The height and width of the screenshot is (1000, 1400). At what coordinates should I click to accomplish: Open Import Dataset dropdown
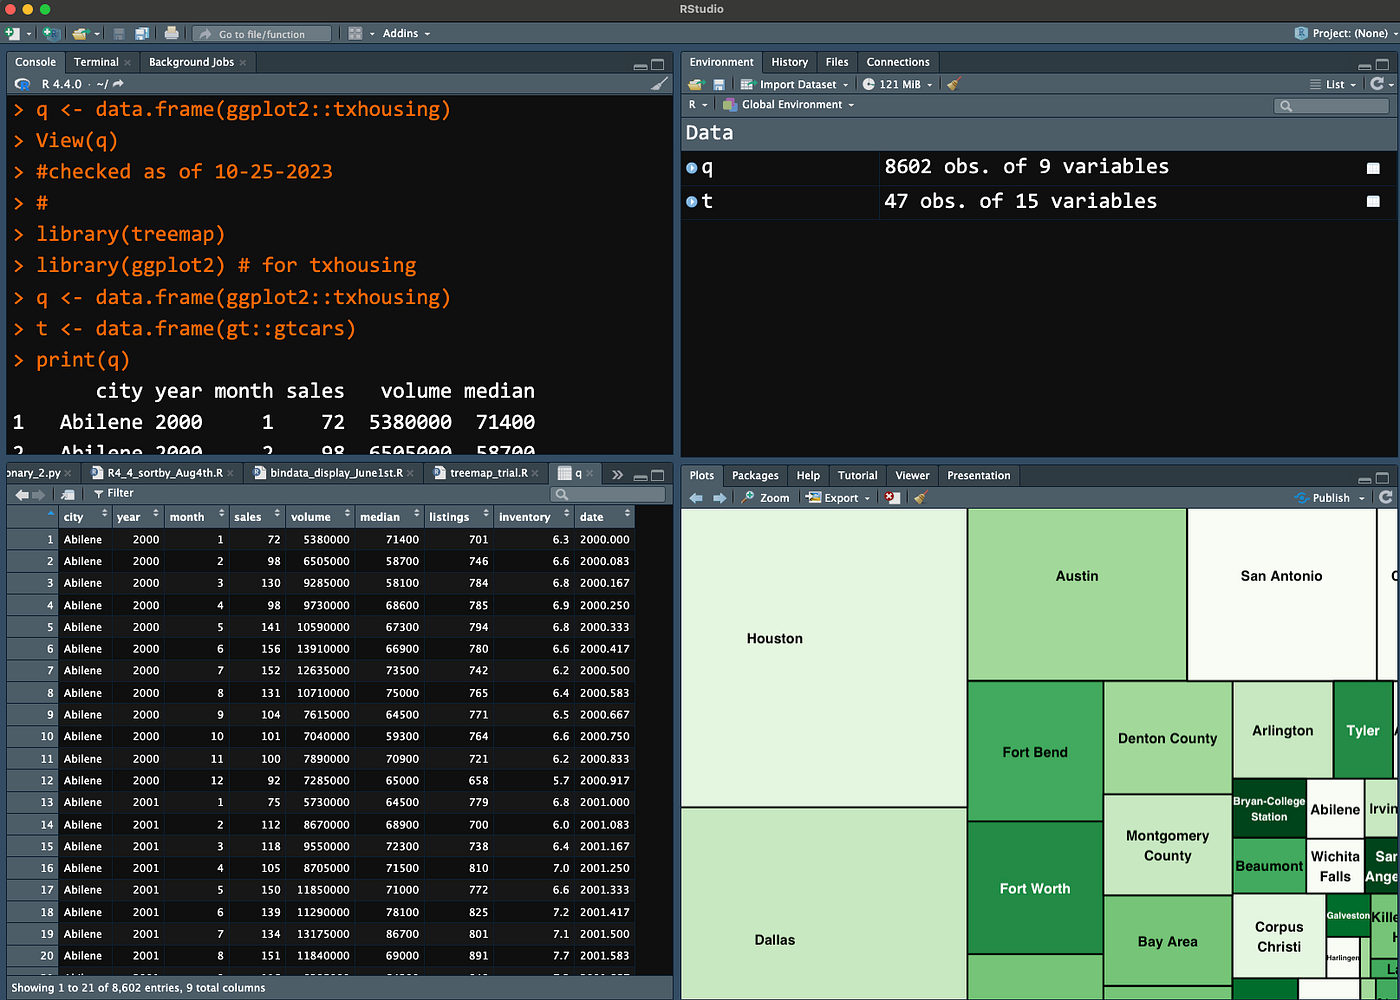(x=795, y=84)
